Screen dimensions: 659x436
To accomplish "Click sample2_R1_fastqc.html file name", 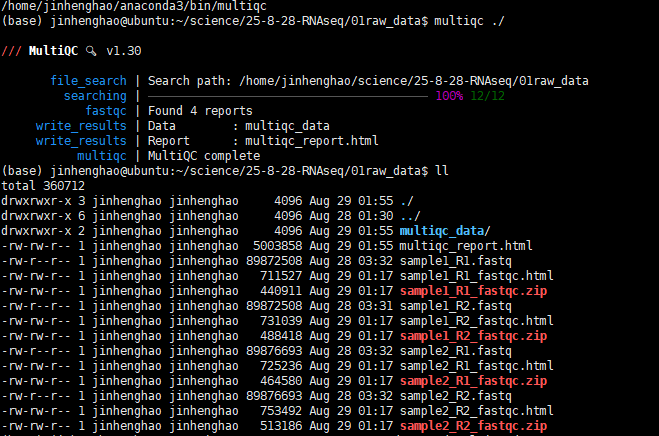I will point(476,366).
